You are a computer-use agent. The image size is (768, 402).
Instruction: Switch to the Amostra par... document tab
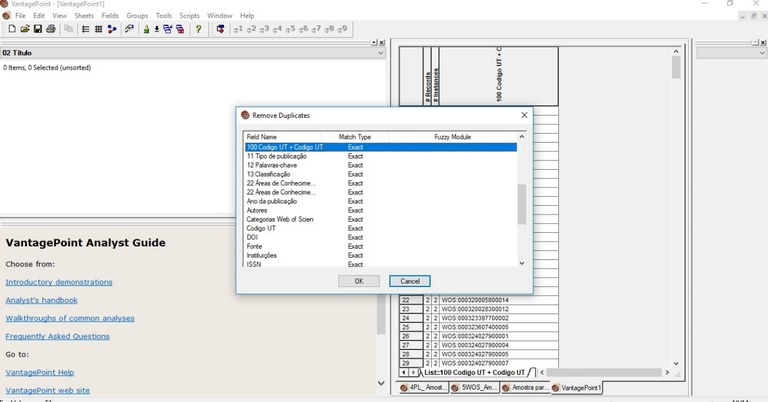pyautogui.click(x=525, y=387)
